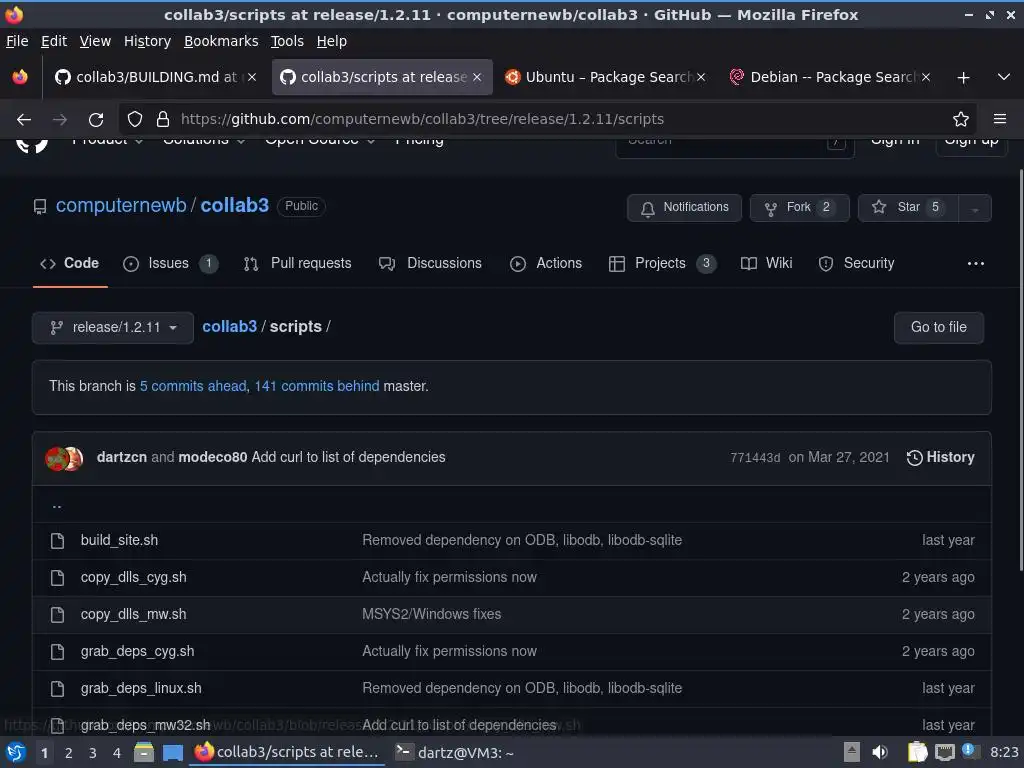This screenshot has width=1024, height=768.
Task: Show more repository tabs via the three-dot icon
Action: click(976, 263)
